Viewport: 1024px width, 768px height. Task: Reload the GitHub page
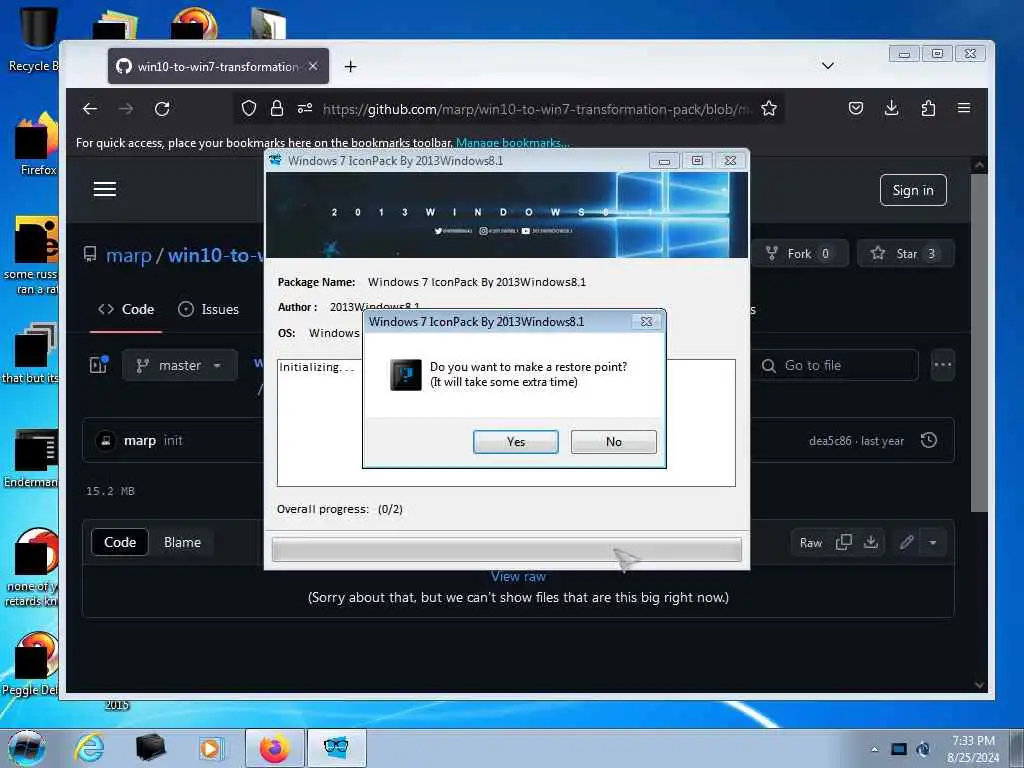pos(162,108)
